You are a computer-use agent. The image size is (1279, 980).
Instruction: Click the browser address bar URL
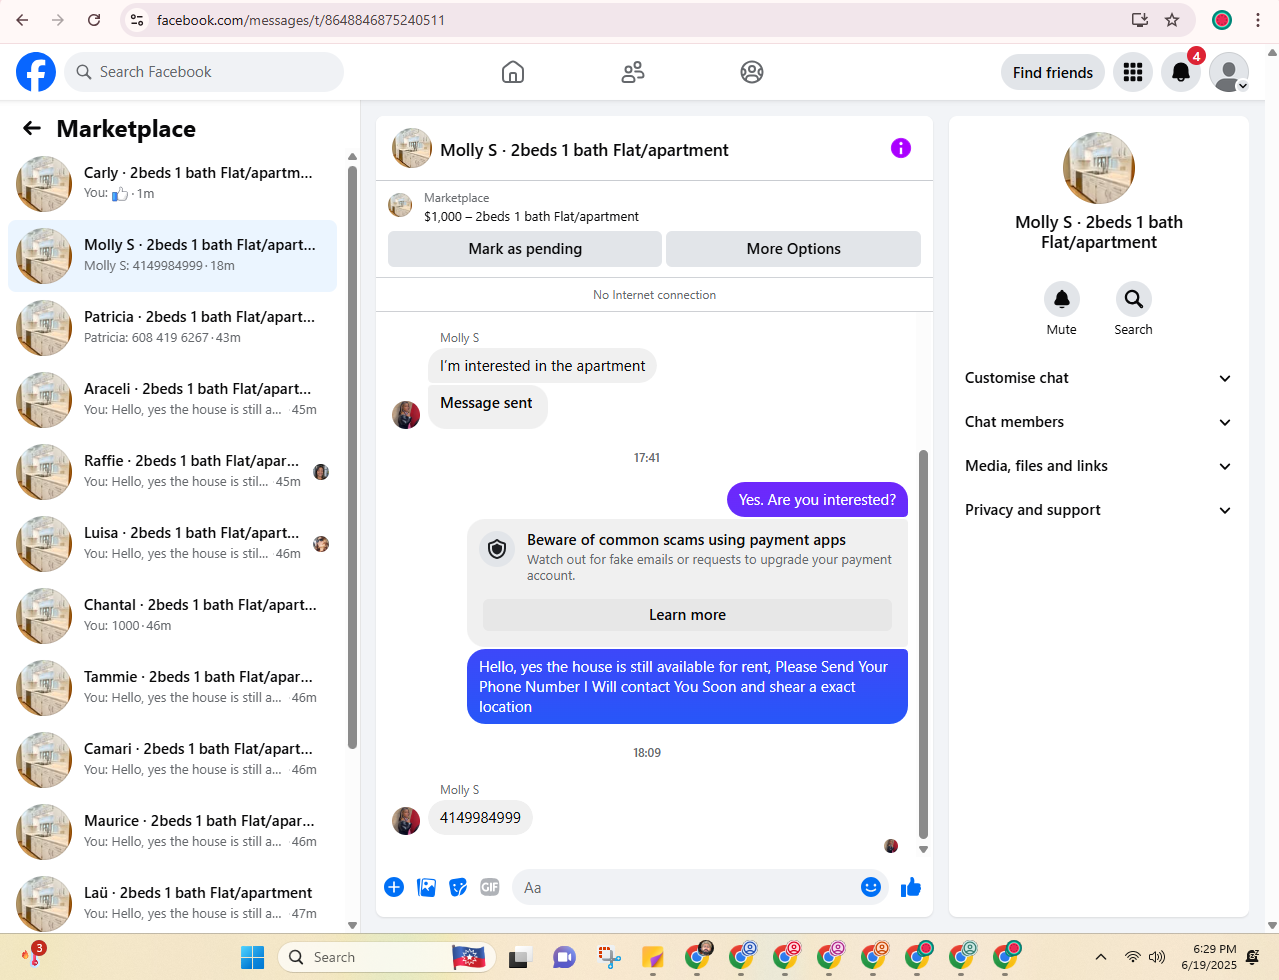[x=301, y=20]
